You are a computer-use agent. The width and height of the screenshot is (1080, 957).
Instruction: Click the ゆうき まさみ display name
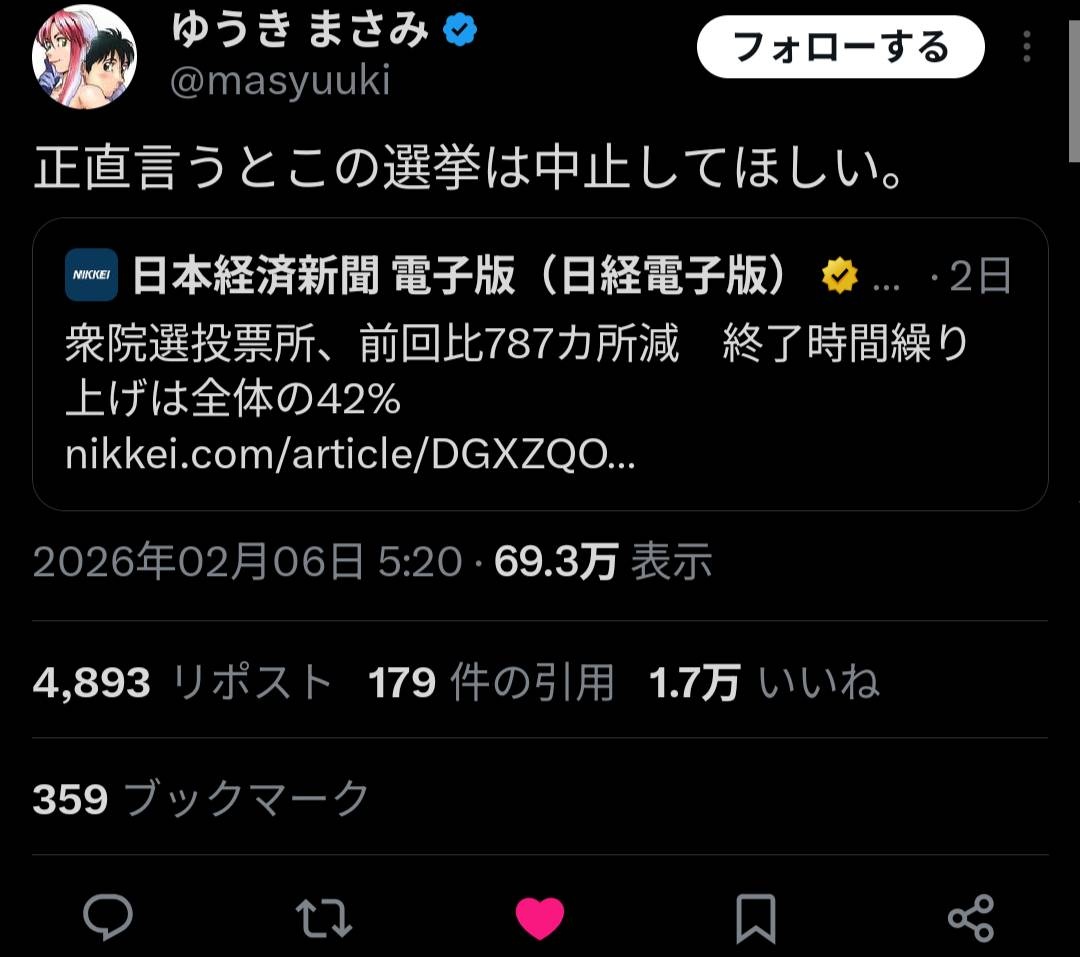(300, 30)
